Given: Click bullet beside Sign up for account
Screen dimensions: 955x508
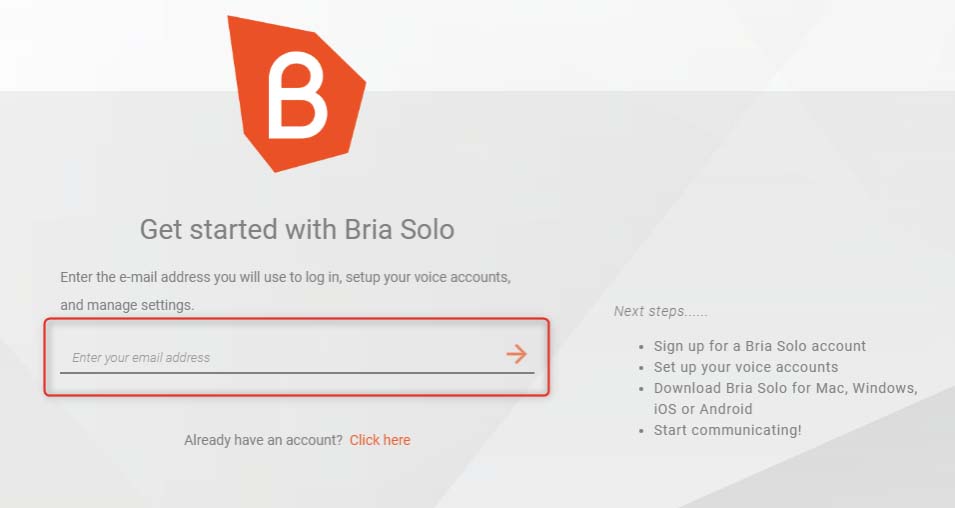Looking at the screenshot, I should click(640, 347).
